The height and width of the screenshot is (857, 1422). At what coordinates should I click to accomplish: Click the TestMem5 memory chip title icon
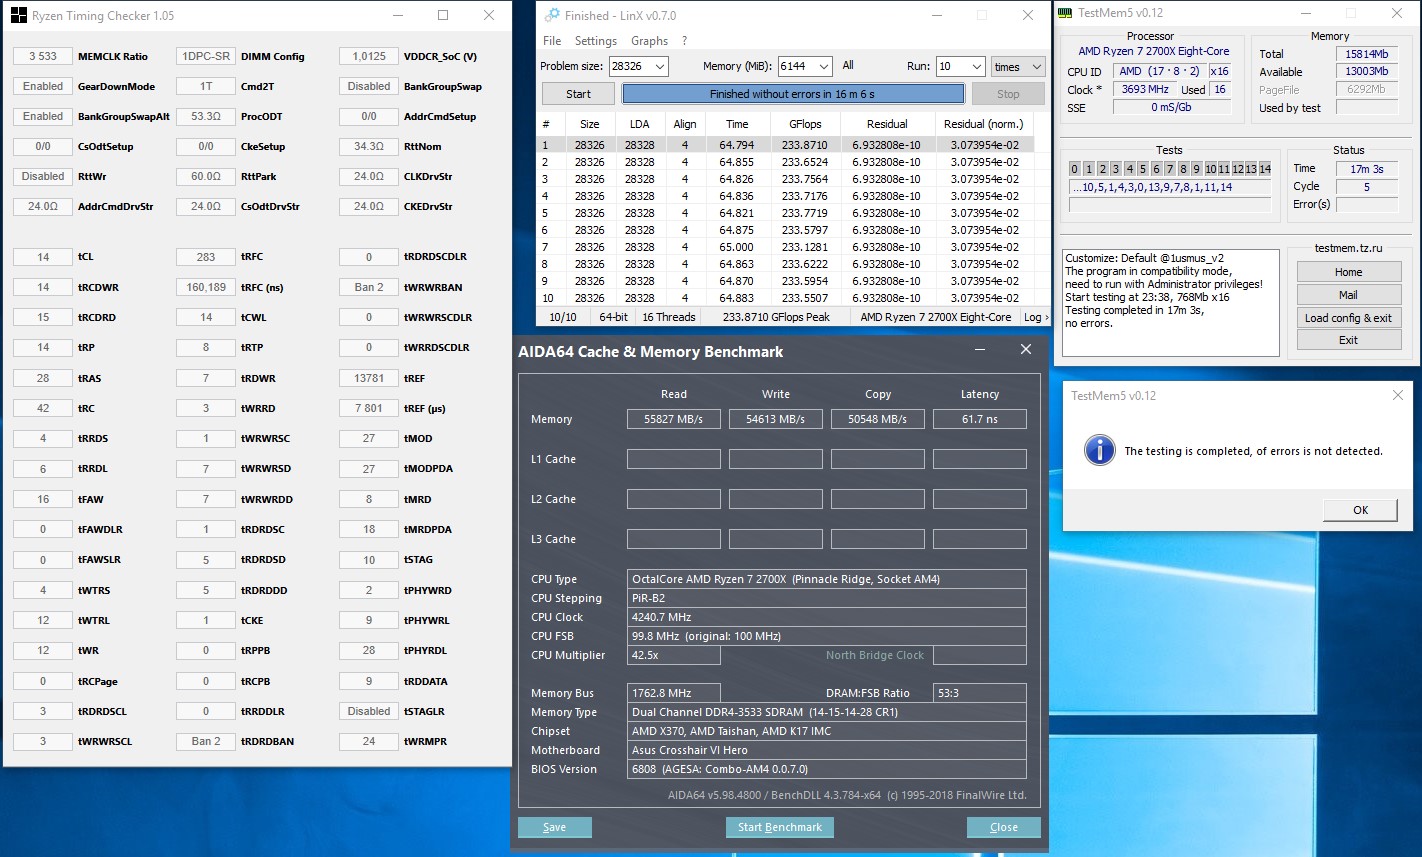1065,13
